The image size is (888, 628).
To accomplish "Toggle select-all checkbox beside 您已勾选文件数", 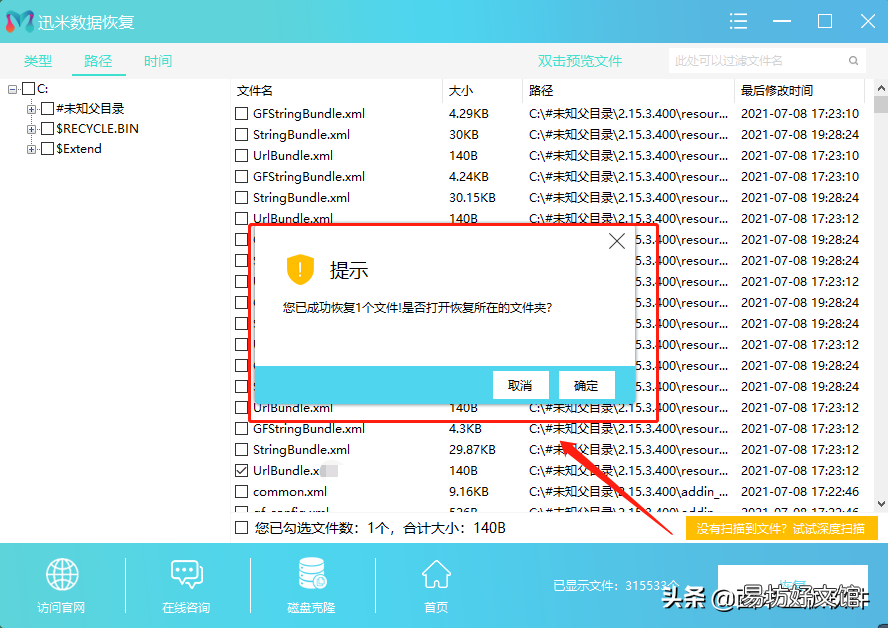I will coord(241,528).
